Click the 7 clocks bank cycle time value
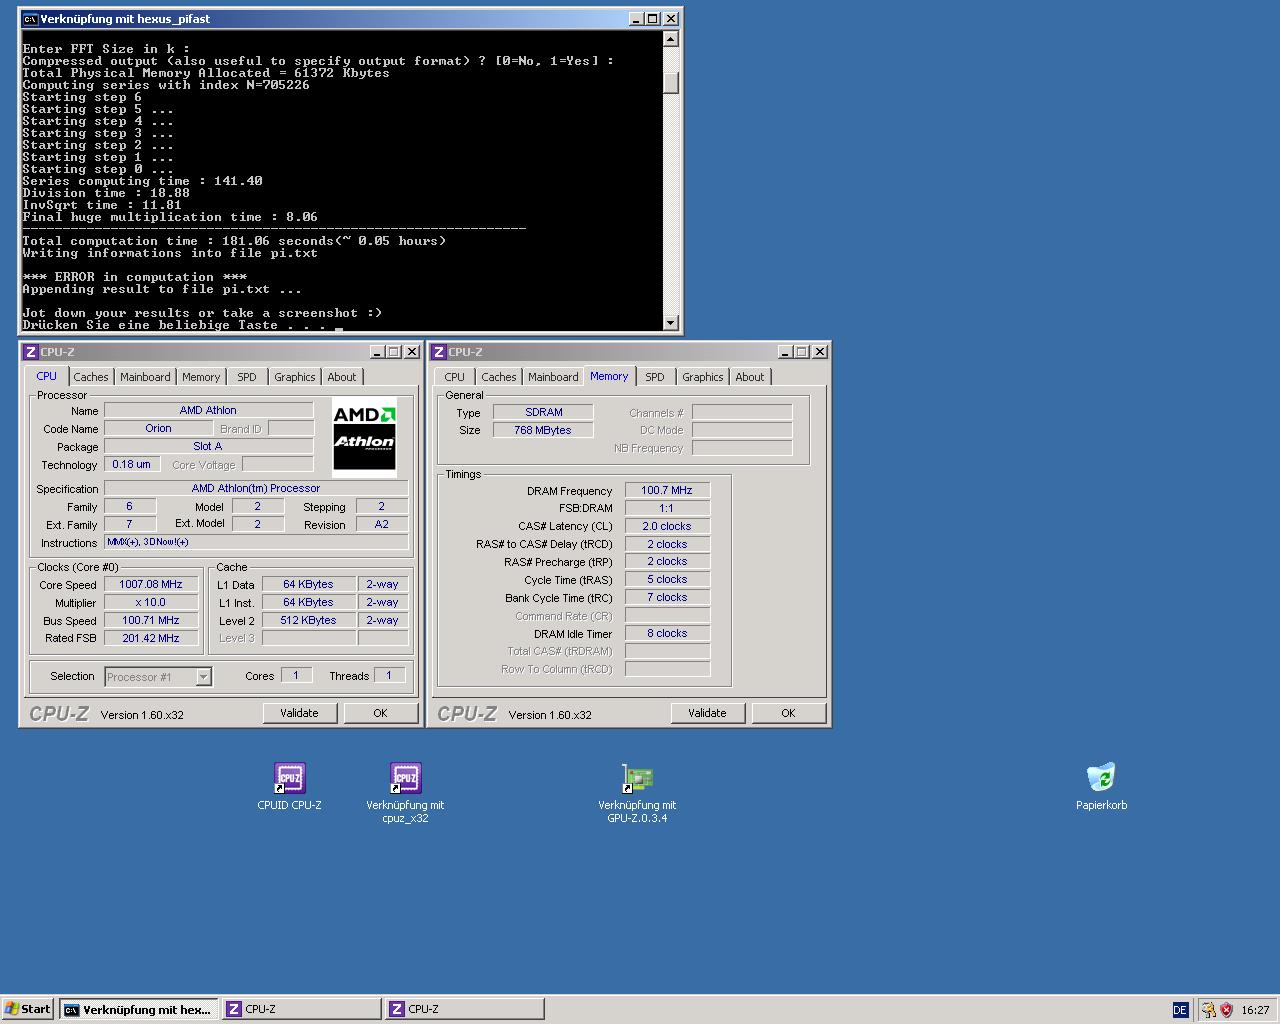This screenshot has height=1024, width=1280. 667,597
